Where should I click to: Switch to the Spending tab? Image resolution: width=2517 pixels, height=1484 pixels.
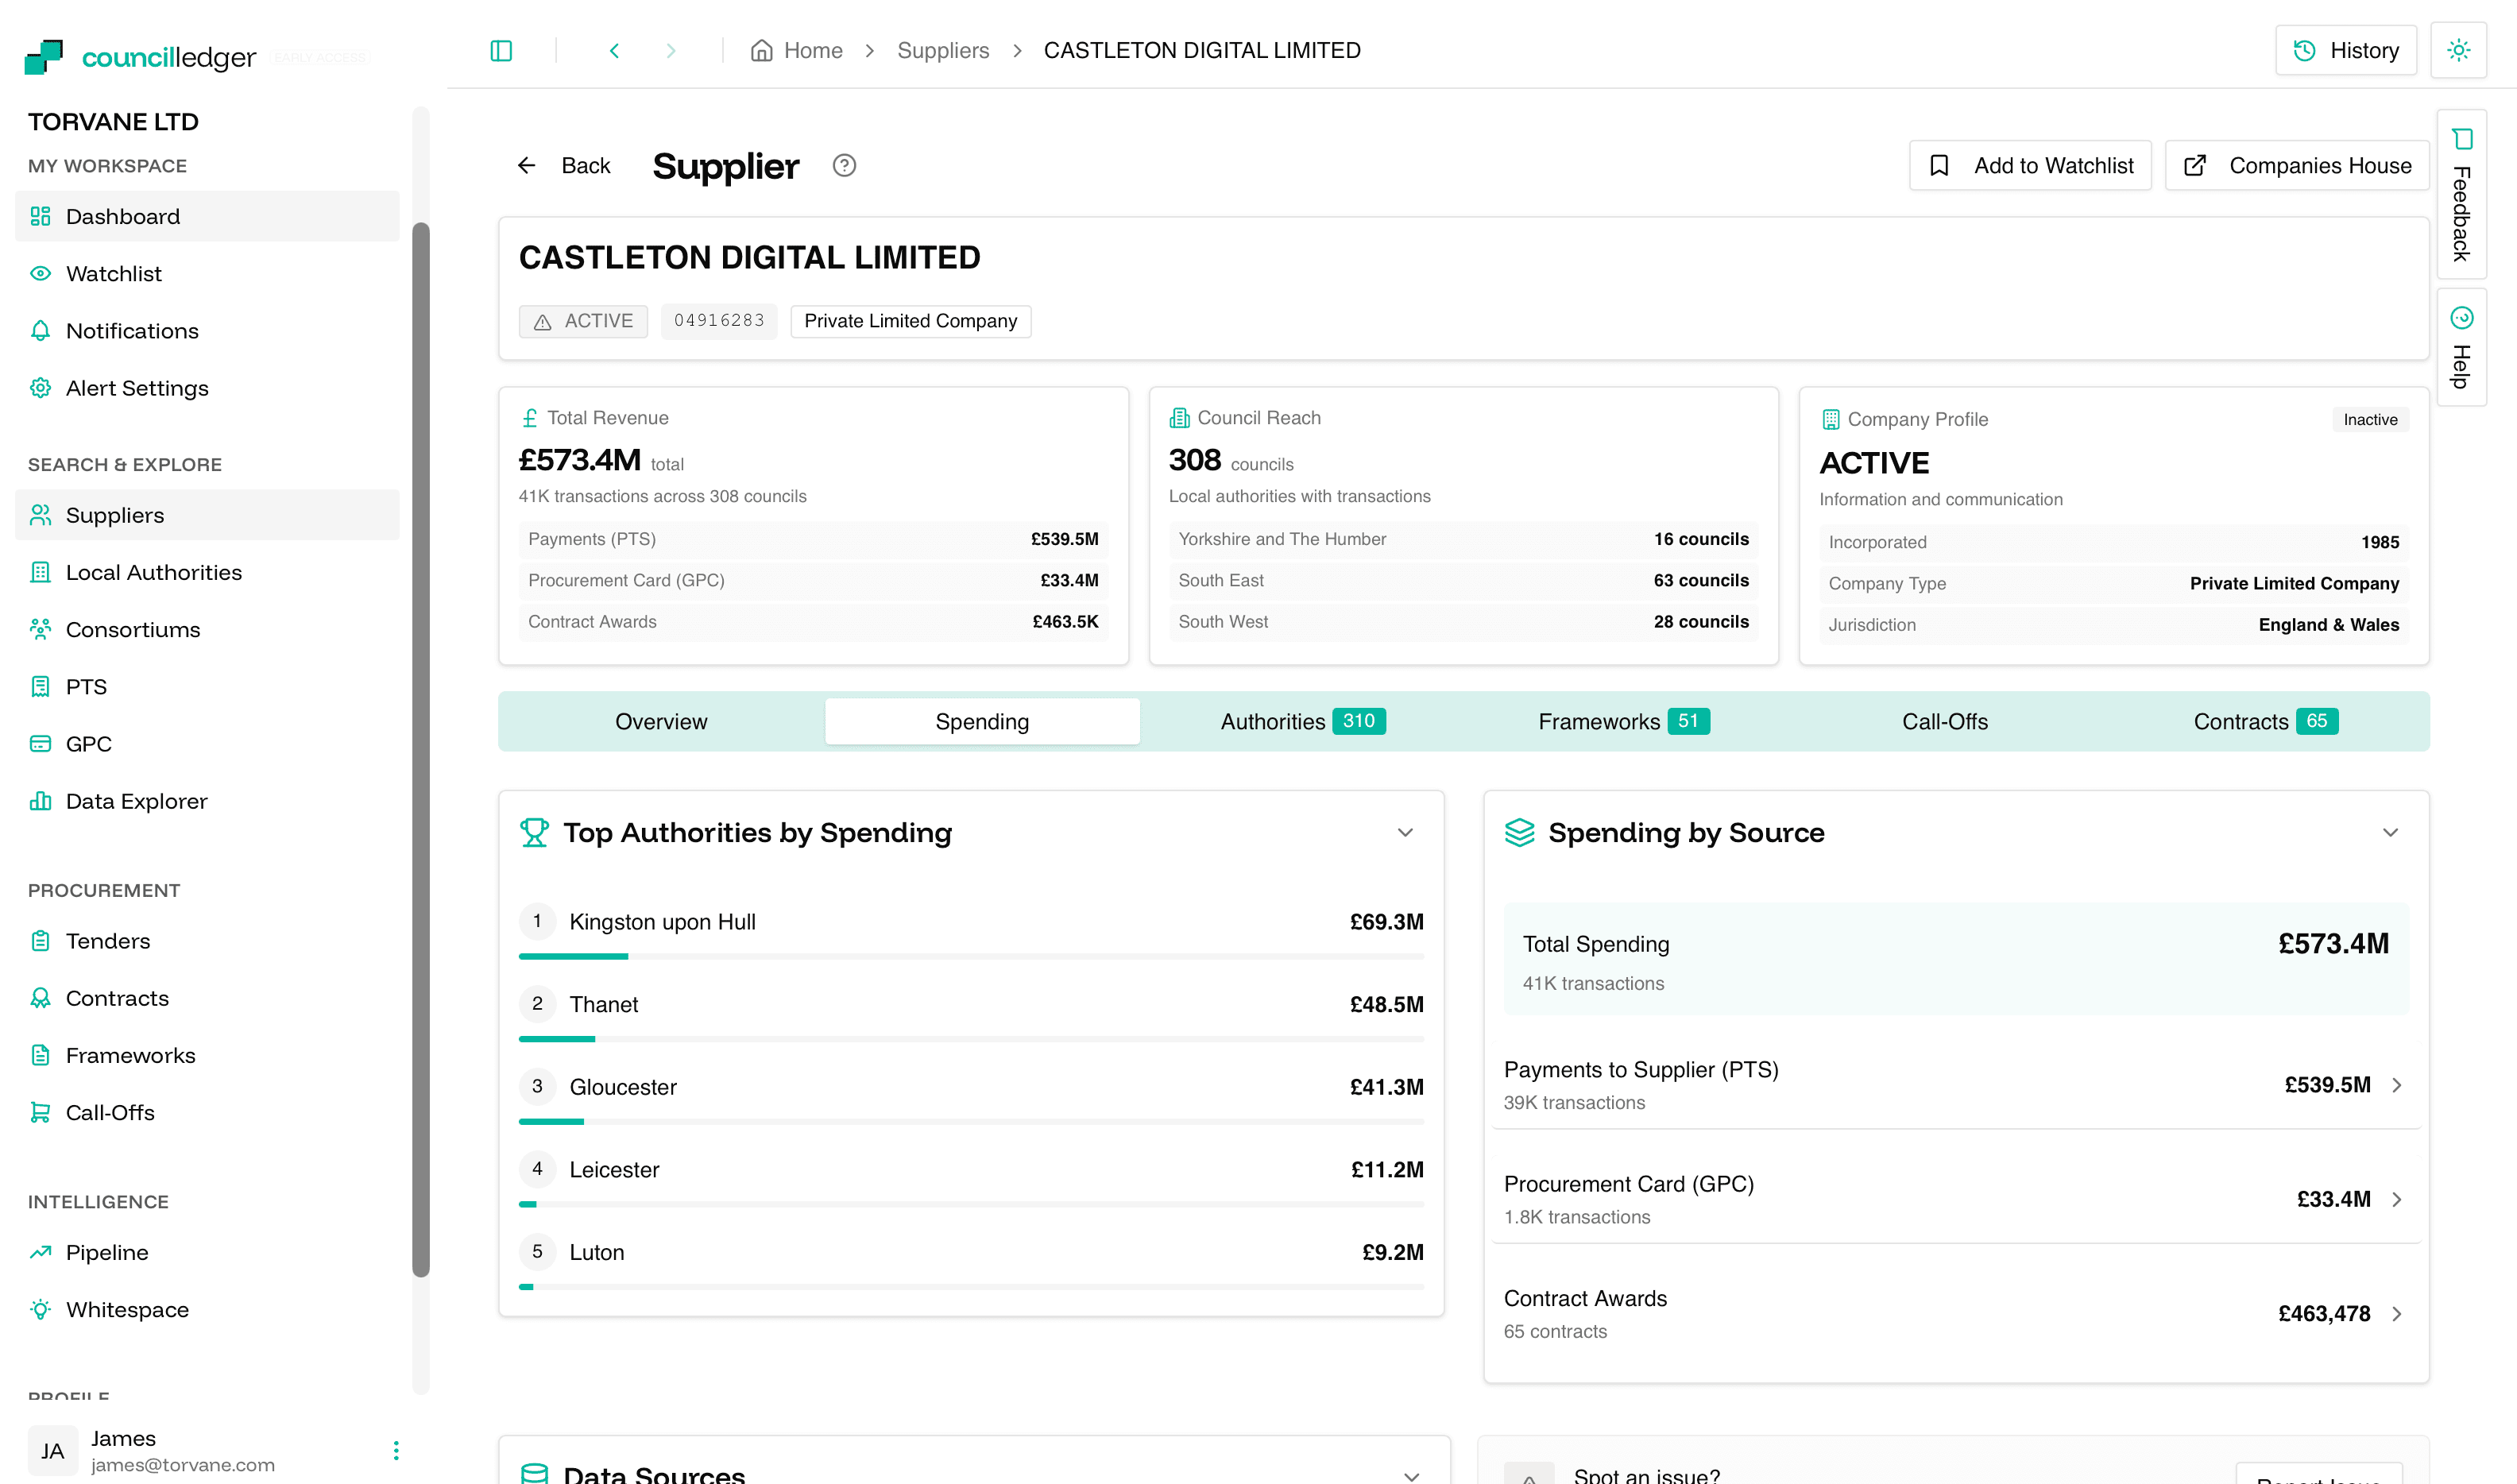982,721
